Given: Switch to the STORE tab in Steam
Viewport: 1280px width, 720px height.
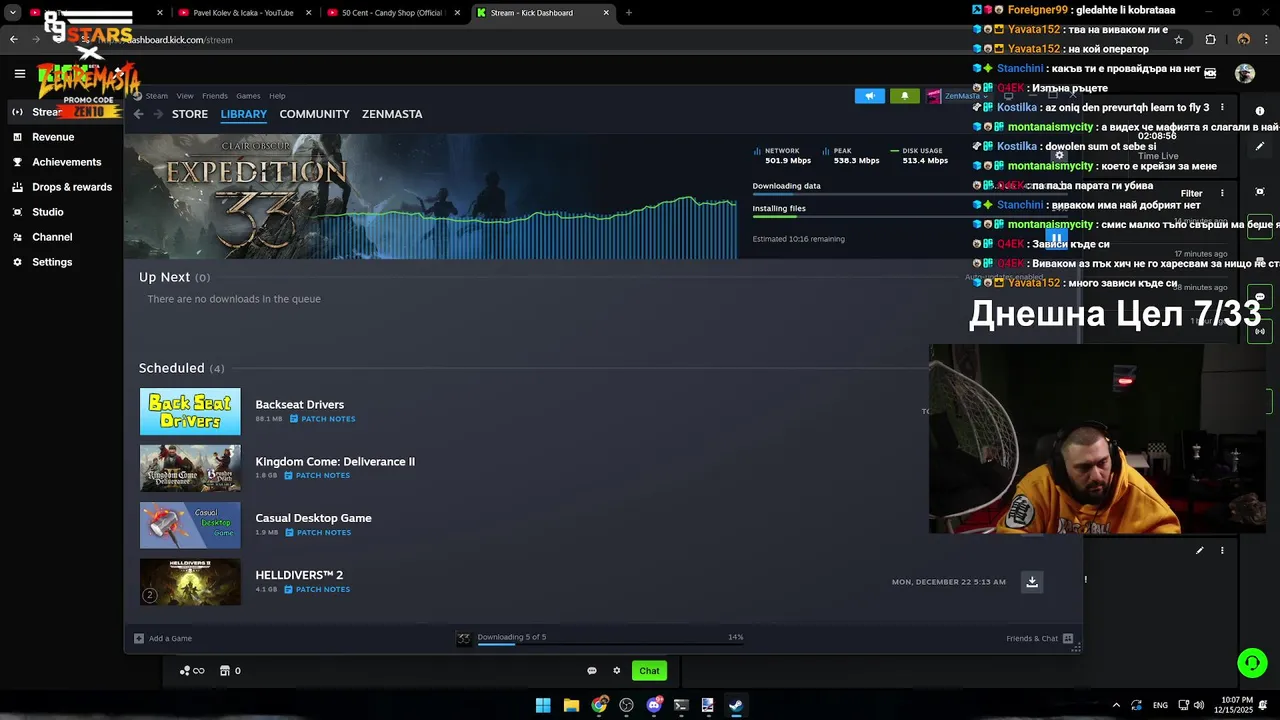Looking at the screenshot, I should (x=190, y=114).
